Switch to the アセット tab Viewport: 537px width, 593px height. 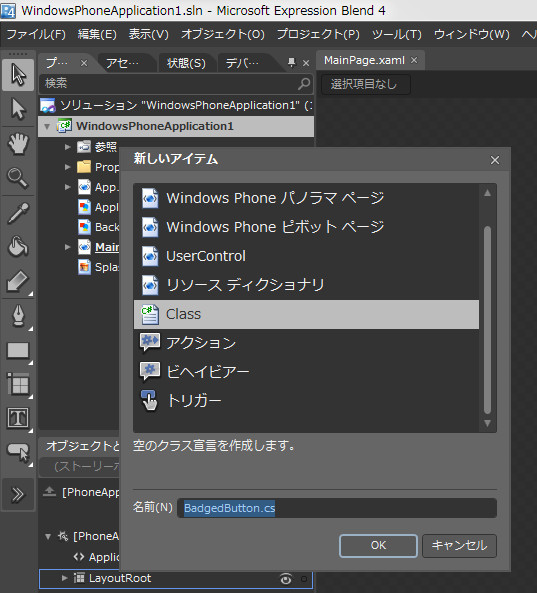[x=123, y=63]
